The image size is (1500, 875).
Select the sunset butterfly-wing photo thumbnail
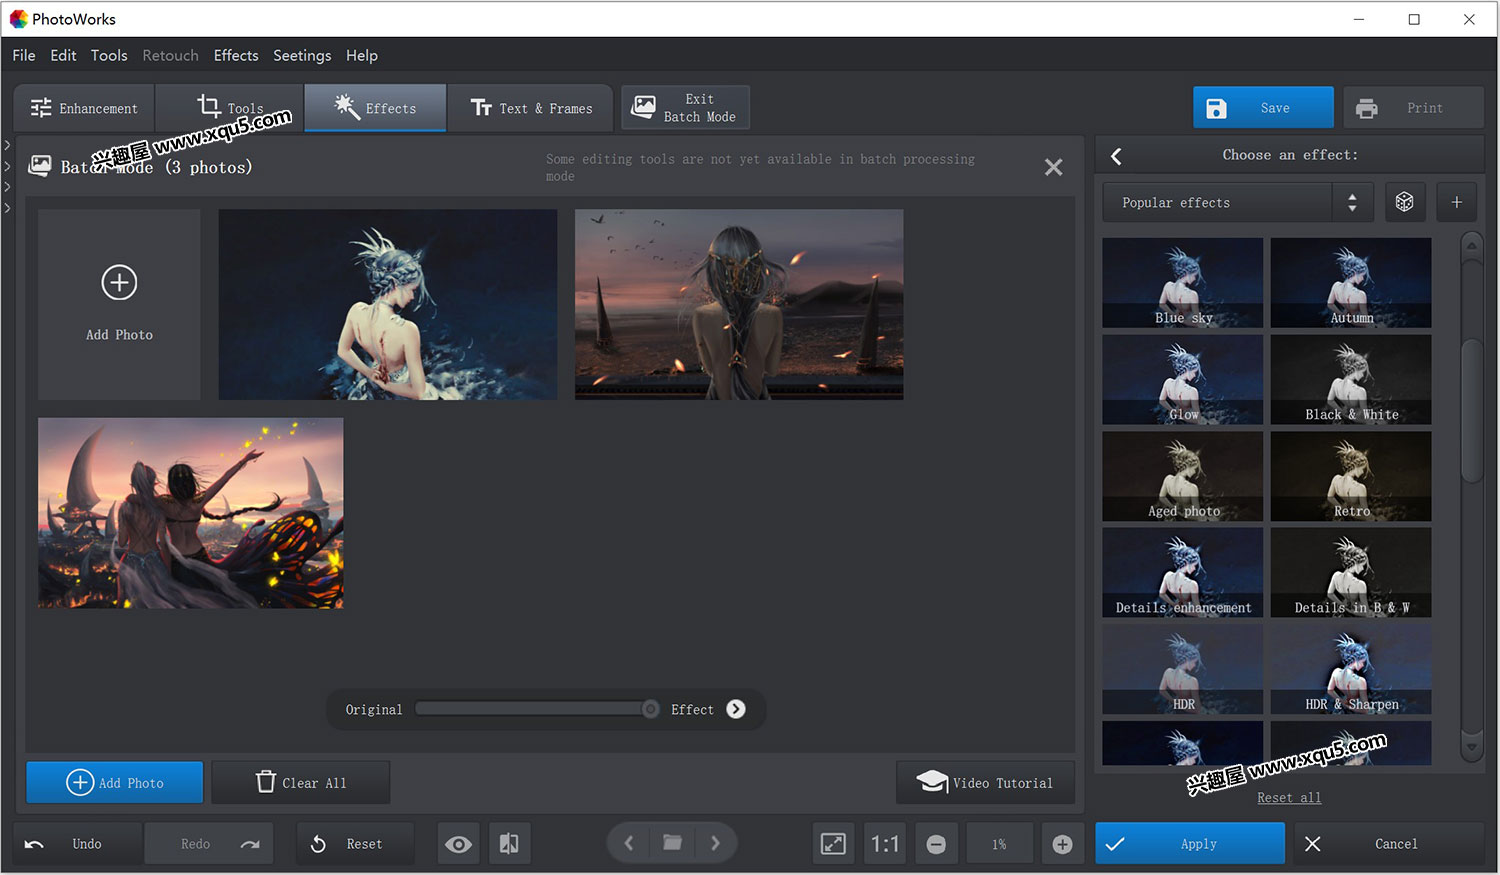tap(191, 513)
